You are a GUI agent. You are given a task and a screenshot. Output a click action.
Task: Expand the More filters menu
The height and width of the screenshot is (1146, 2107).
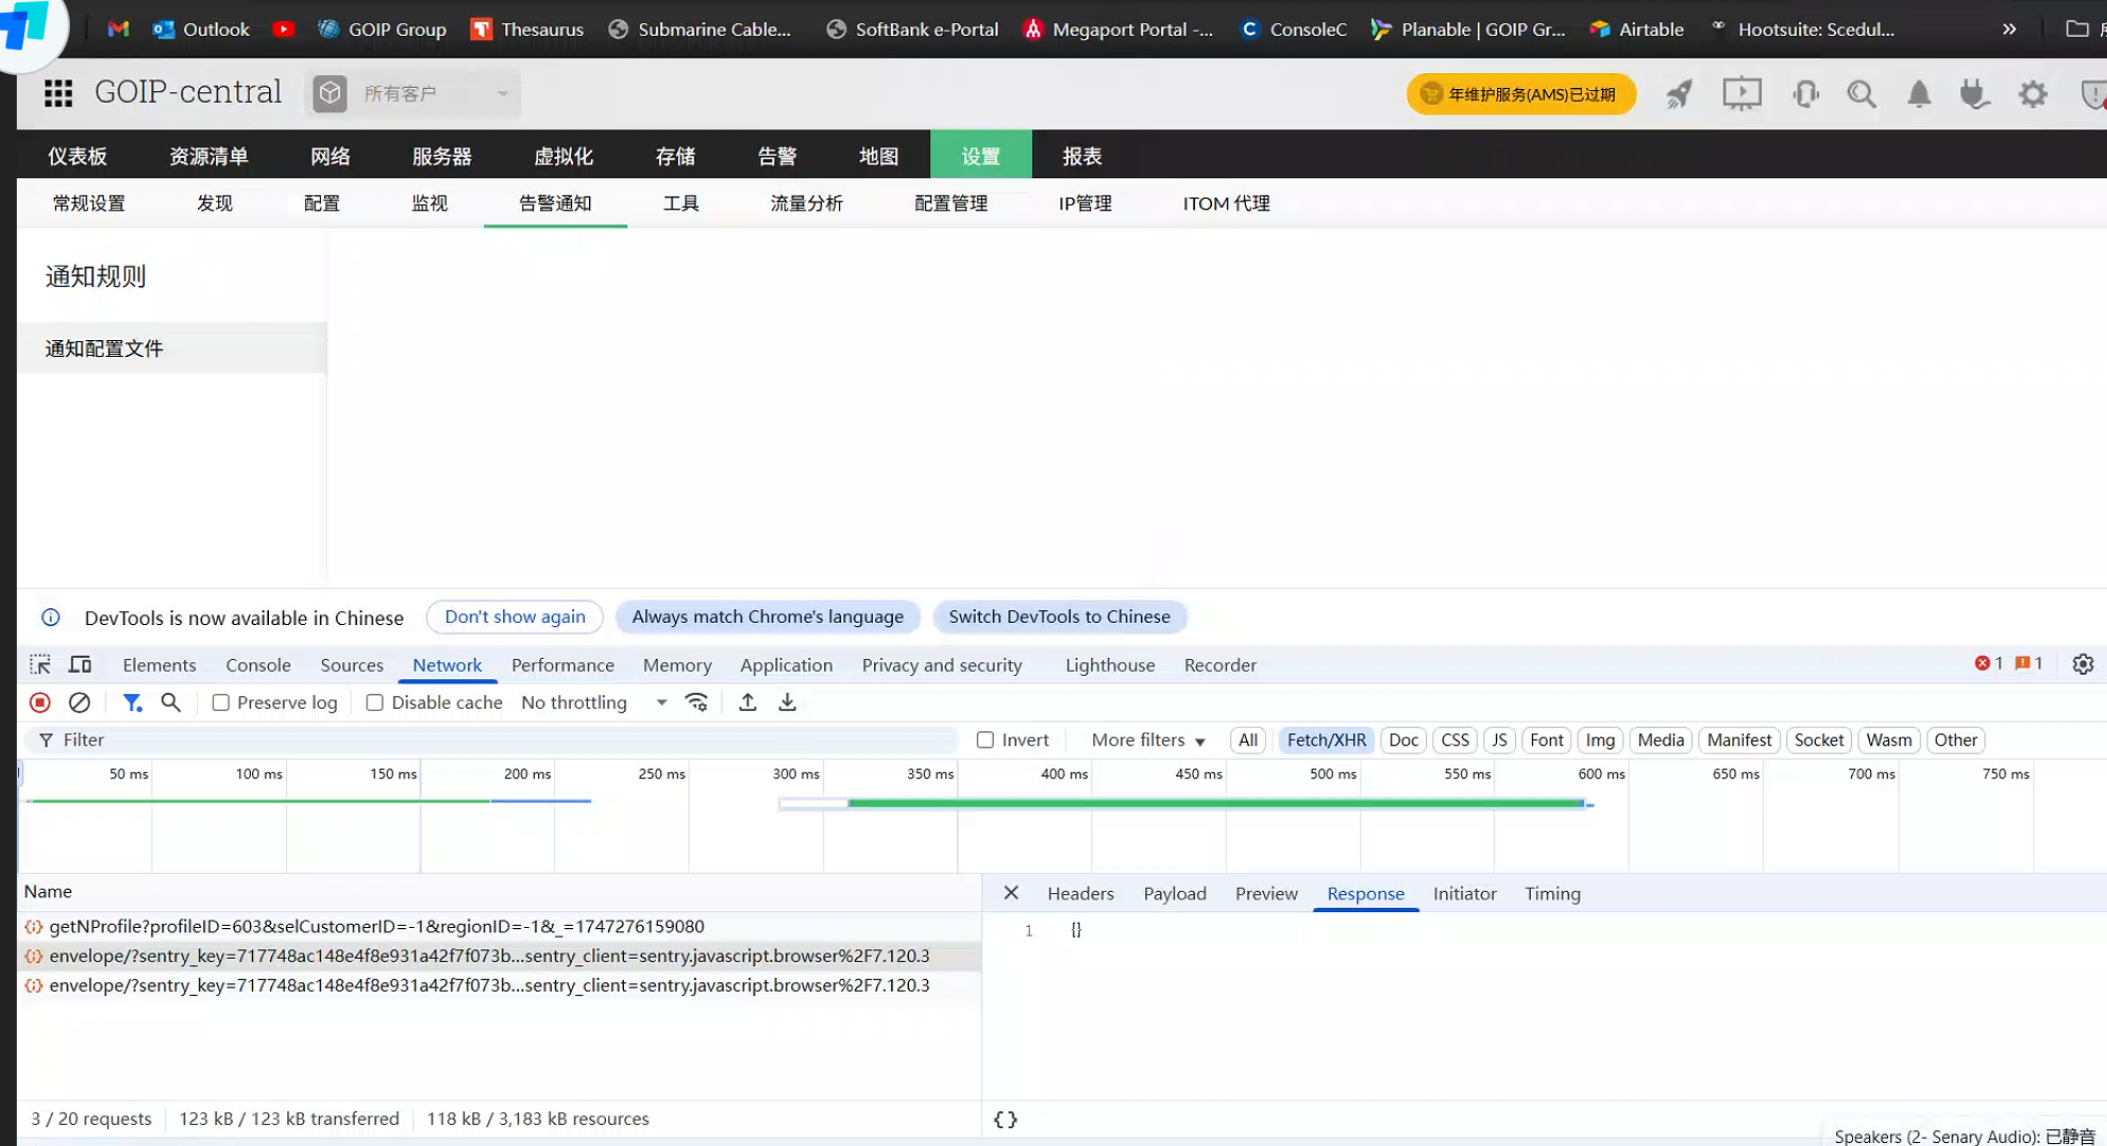point(1148,740)
